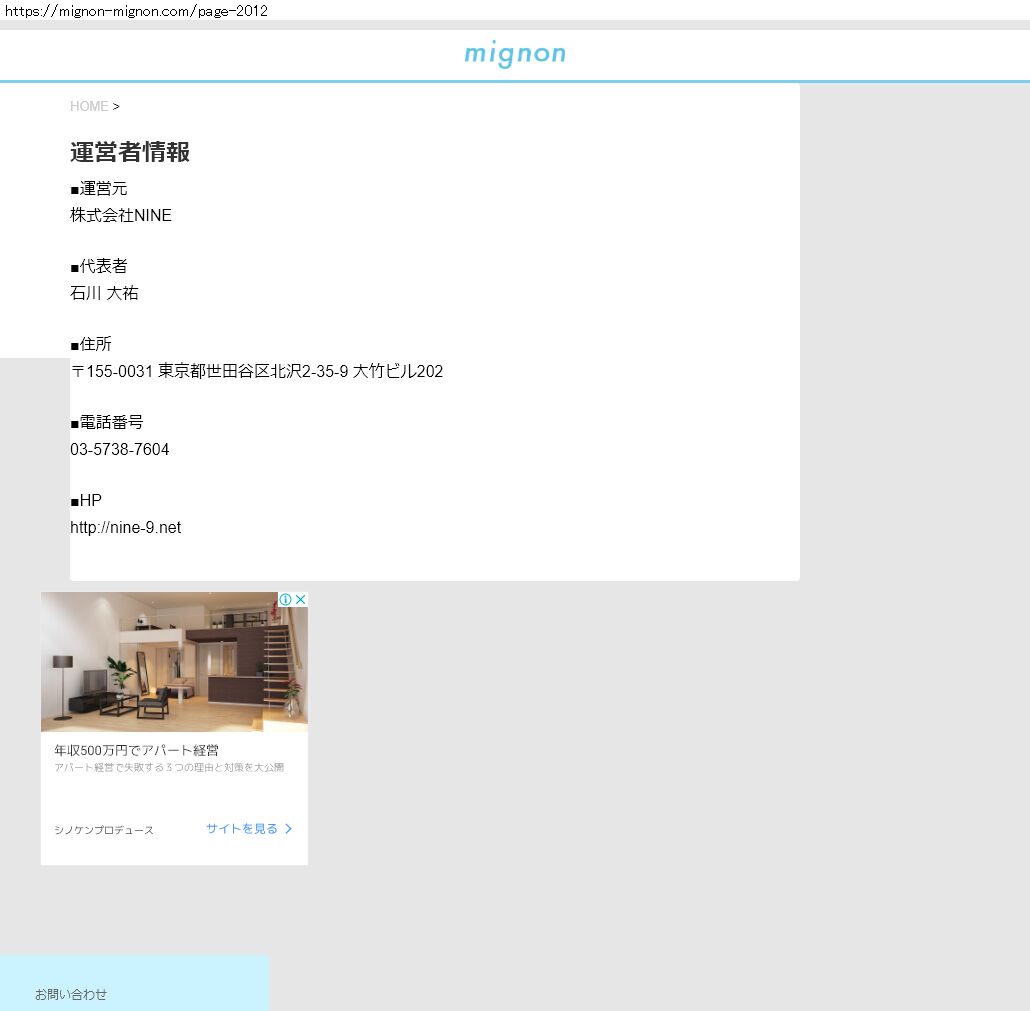Go to HOME via the breadcrumb
The width and height of the screenshot is (1030, 1011).
89,106
